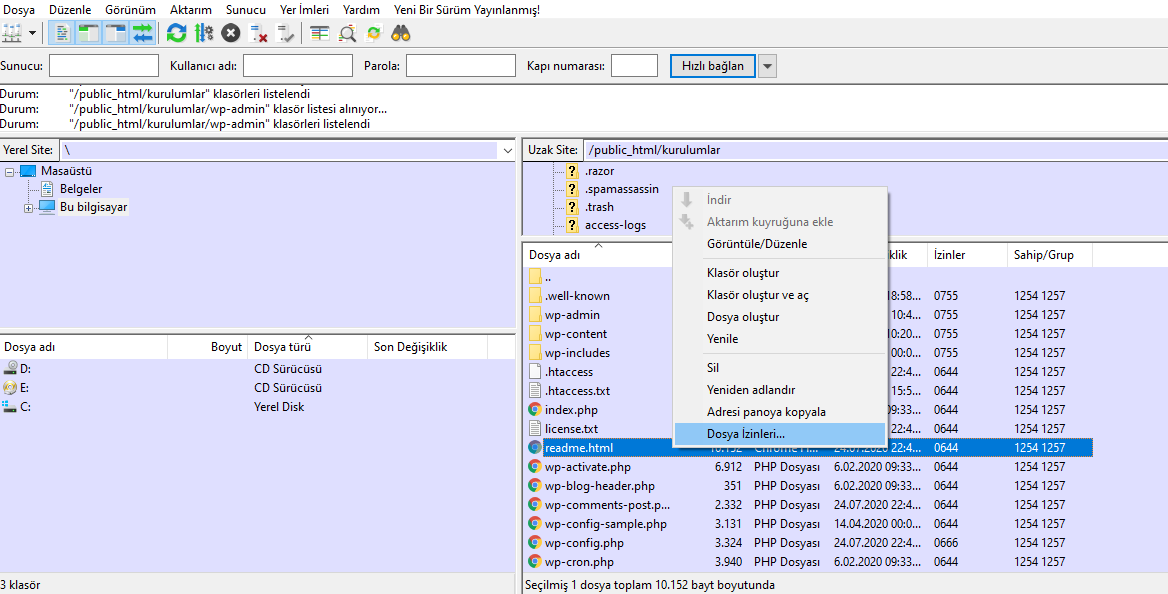Expand the Yerel Site path dropdown
The image size is (1168, 594).
[508, 151]
